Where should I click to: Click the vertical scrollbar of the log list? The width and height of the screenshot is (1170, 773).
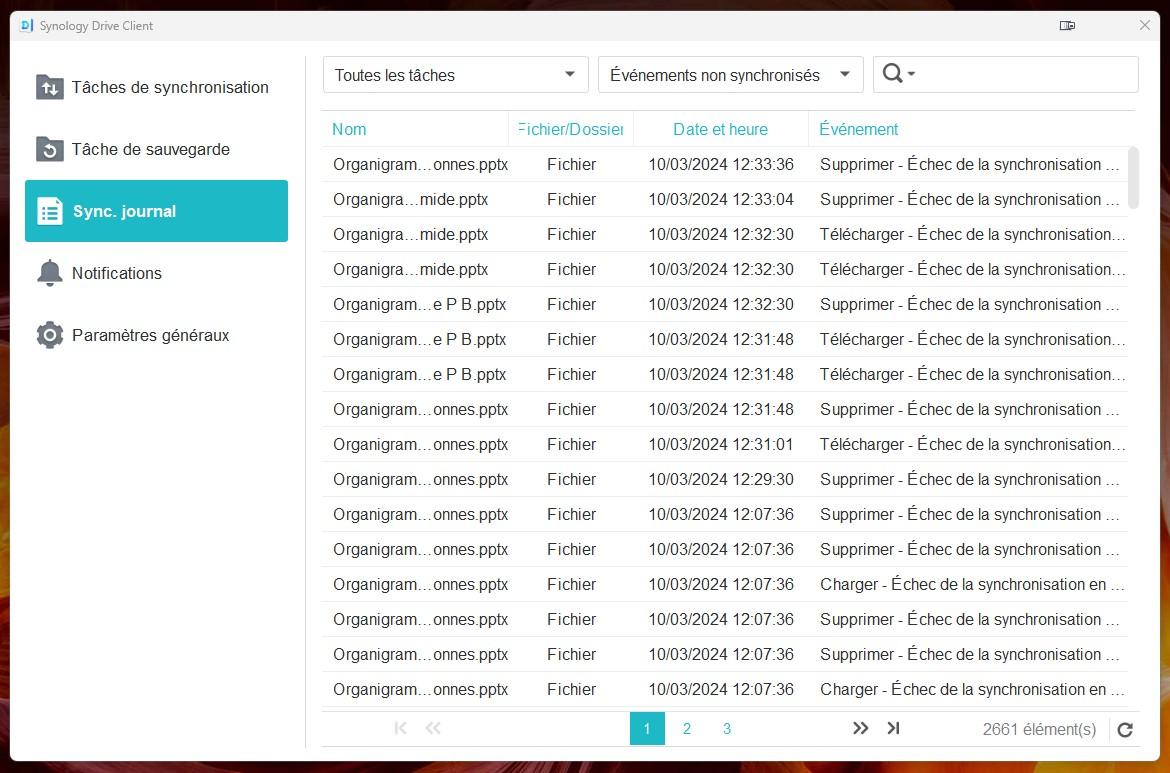[x=1132, y=178]
